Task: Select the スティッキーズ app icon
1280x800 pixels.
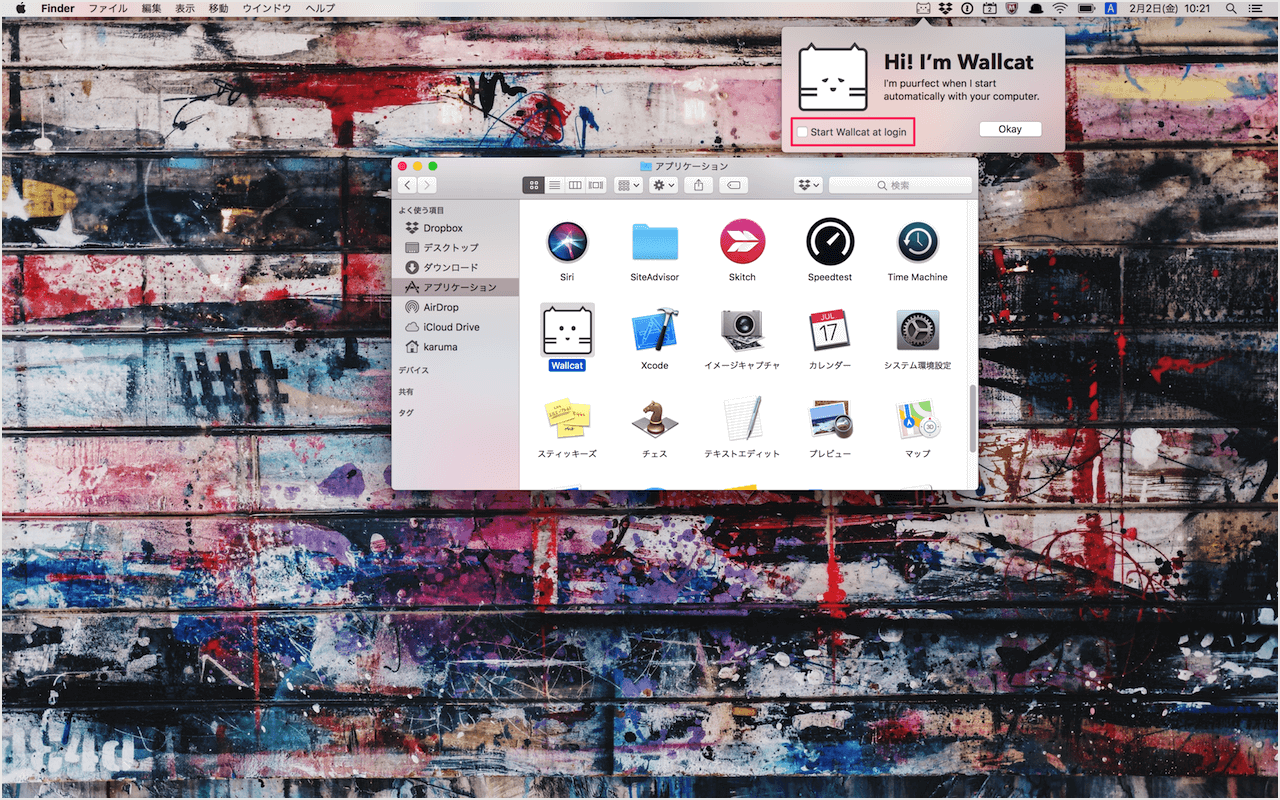Action: coord(567,418)
